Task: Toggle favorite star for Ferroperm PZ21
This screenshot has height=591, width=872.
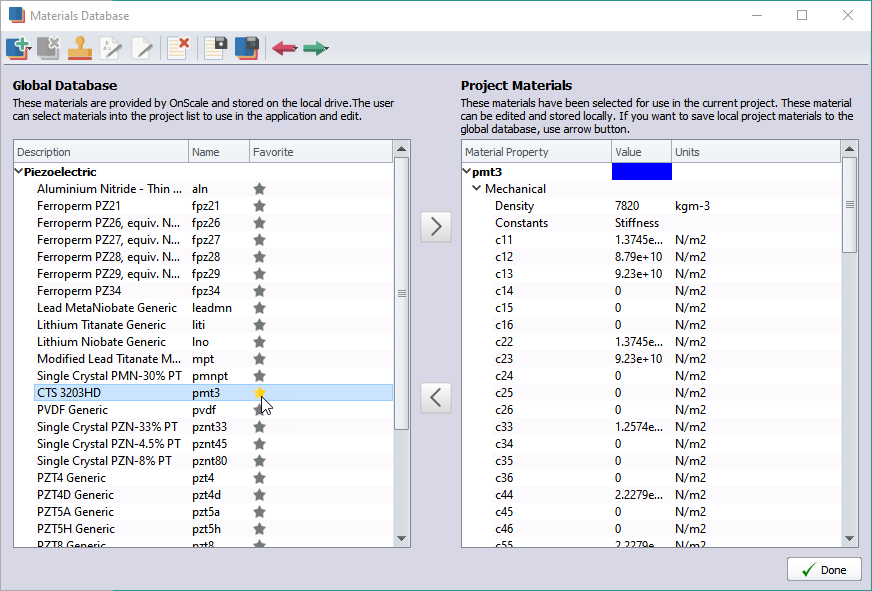Action: tap(259, 206)
